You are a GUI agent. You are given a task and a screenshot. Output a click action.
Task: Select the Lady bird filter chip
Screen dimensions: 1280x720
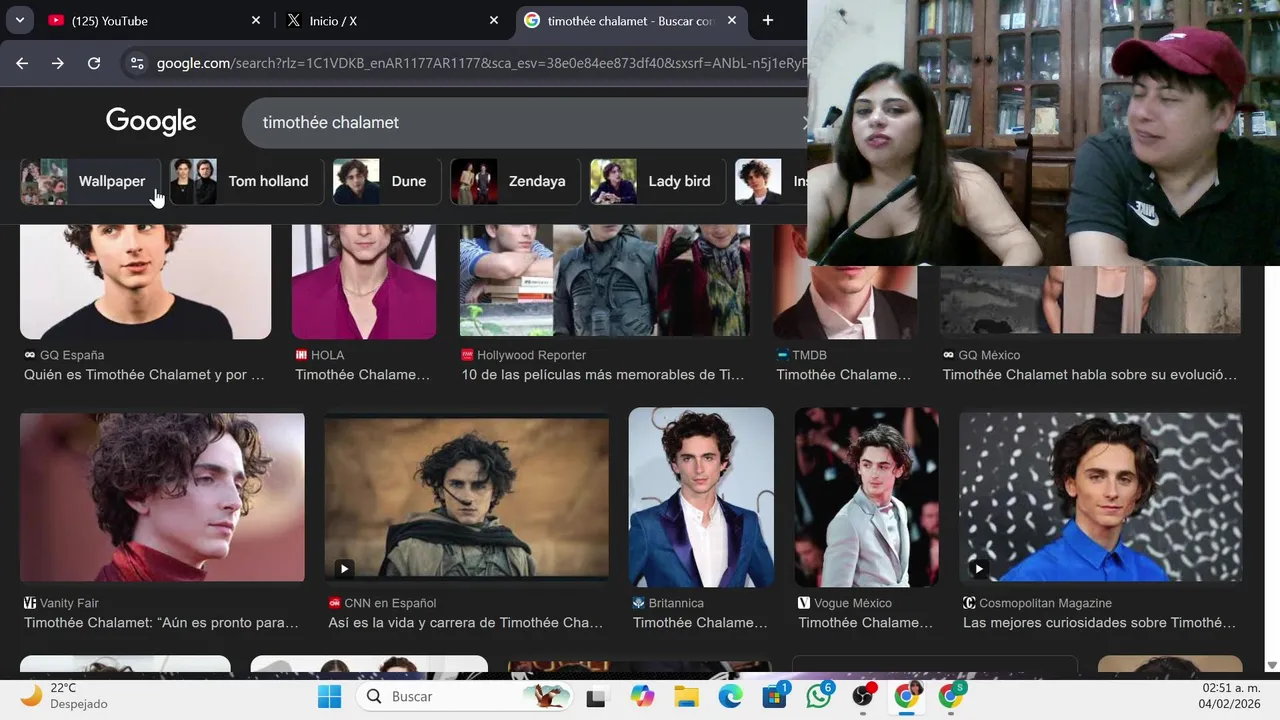tap(656, 181)
